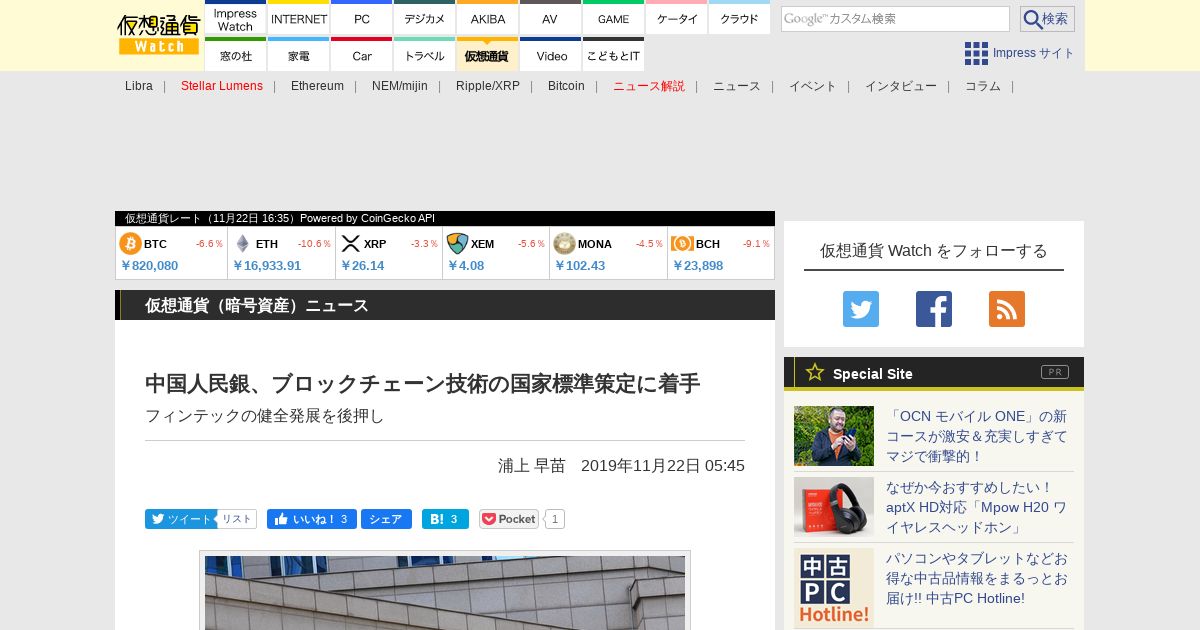Screen dimensions: 1200x630
Task: Open the 窓の杜 tab
Action: click(236, 55)
